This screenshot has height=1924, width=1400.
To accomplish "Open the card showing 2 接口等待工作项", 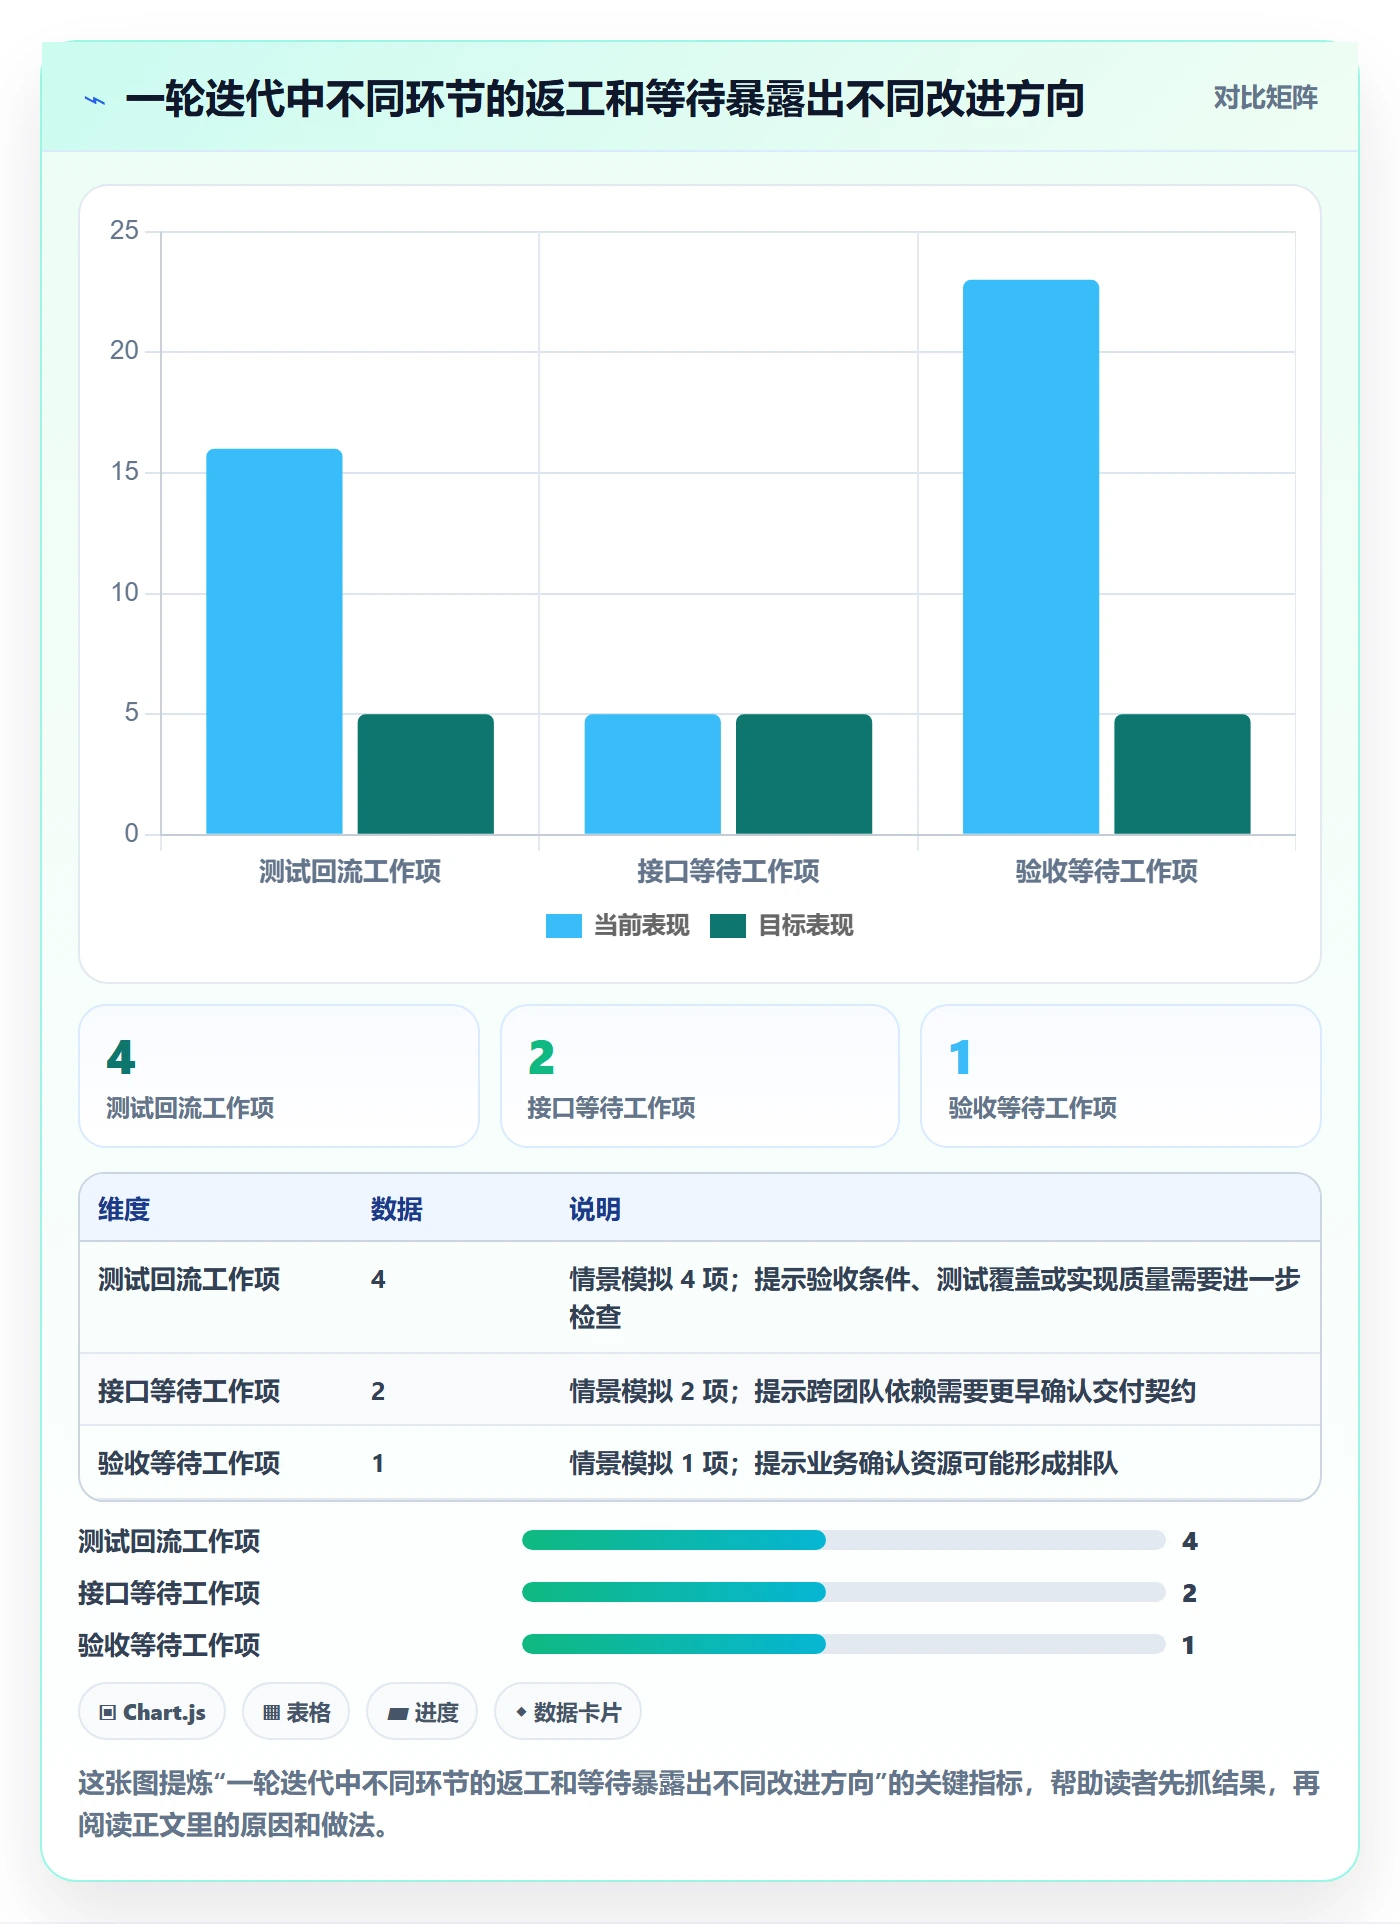I will point(700,1076).
